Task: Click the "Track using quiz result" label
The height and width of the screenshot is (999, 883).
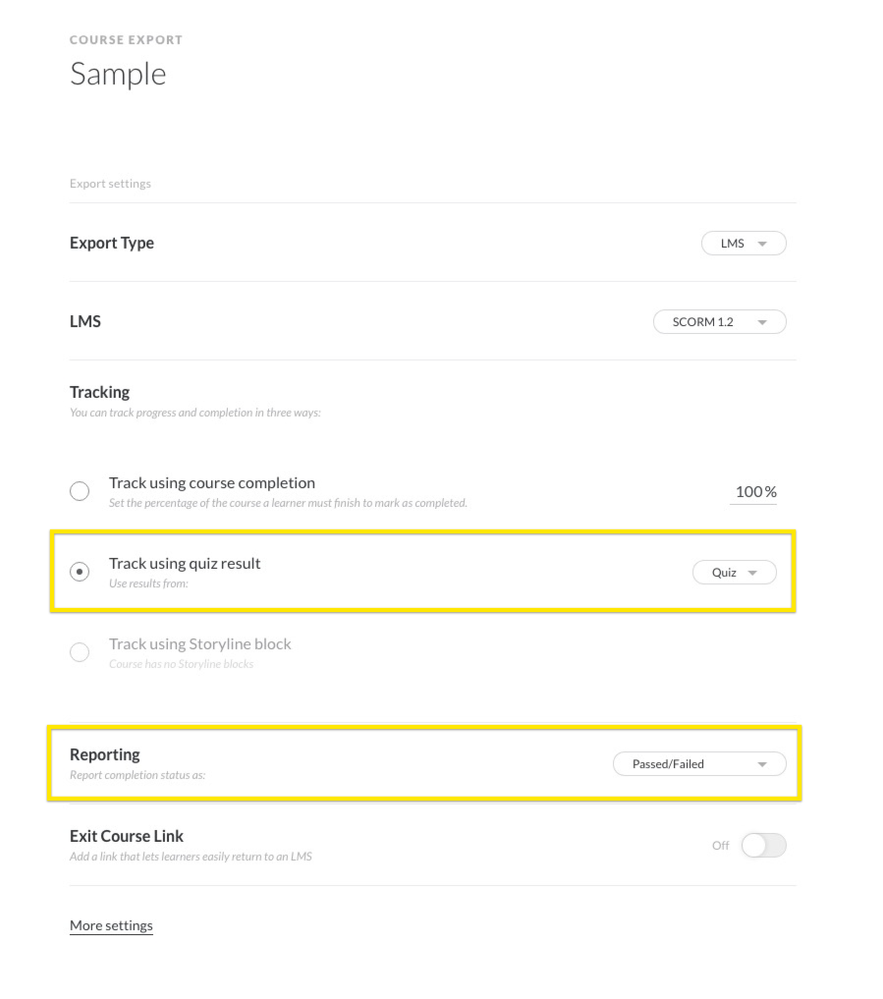Action: pyautogui.click(x=185, y=563)
